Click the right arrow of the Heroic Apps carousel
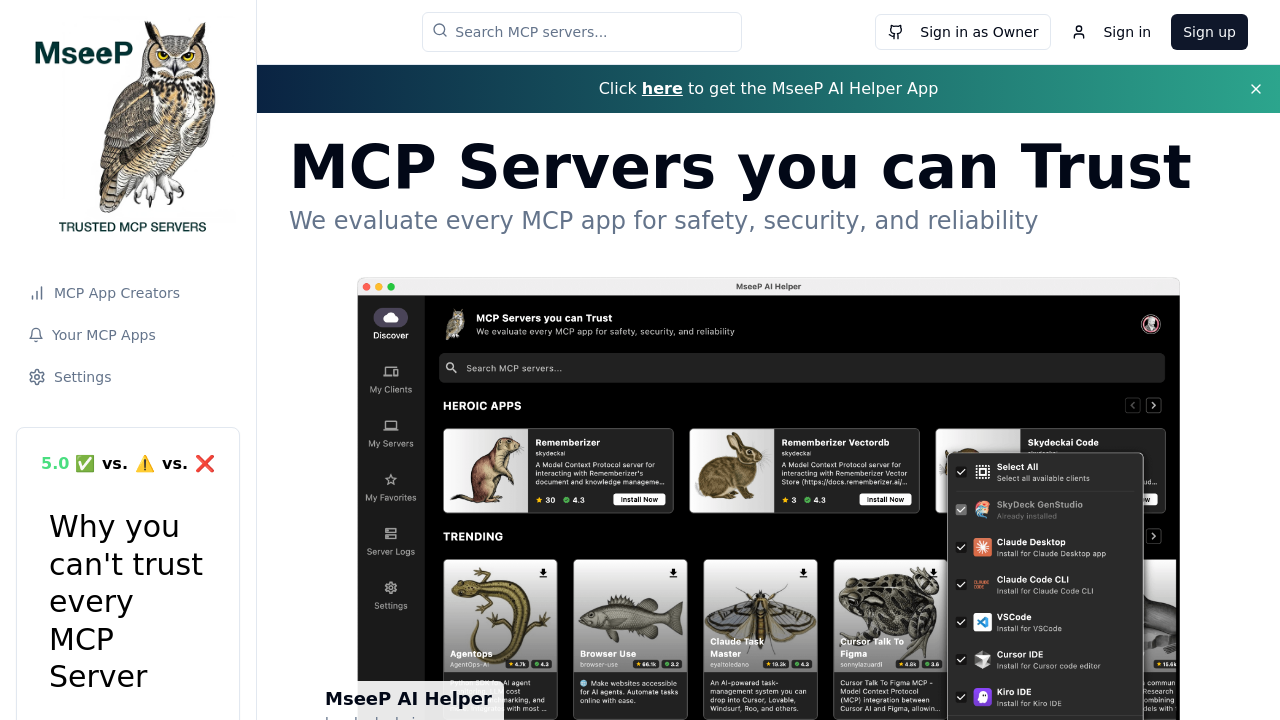The height and width of the screenshot is (720, 1280). tap(1154, 405)
